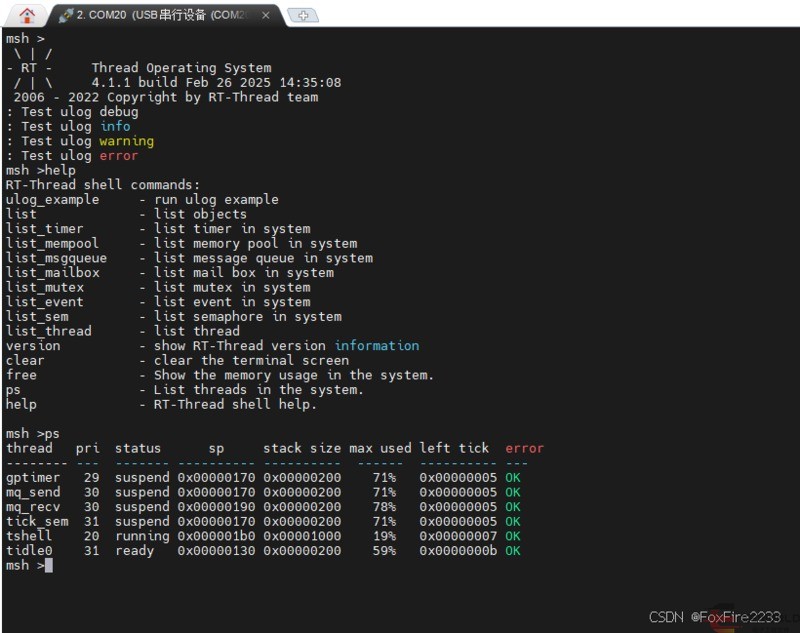Image resolution: width=800 pixels, height=633 pixels.
Task: Click the yellow 'warning' word
Action: [x=127, y=141]
